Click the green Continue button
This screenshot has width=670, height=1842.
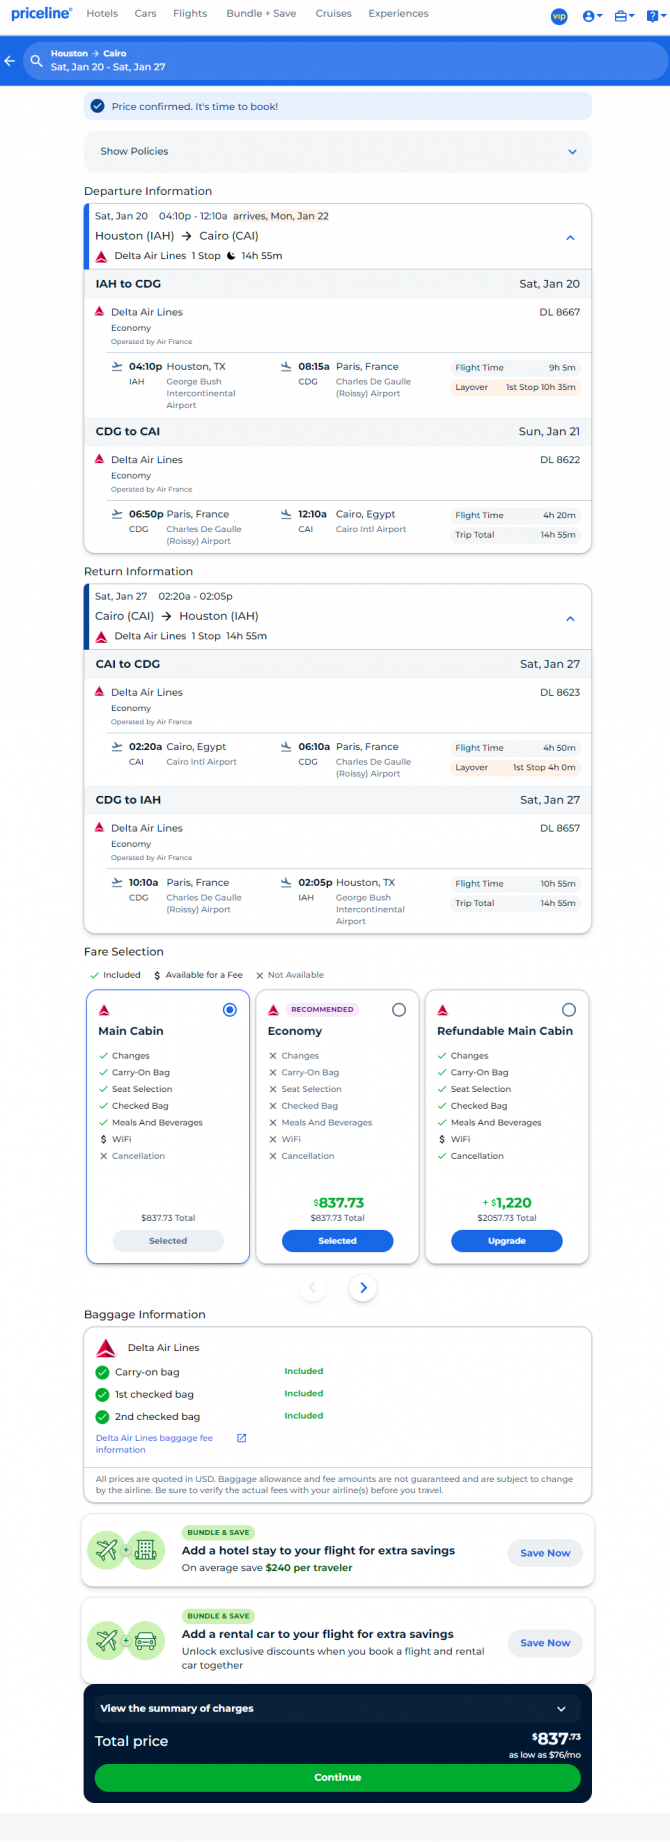pyautogui.click(x=338, y=1777)
